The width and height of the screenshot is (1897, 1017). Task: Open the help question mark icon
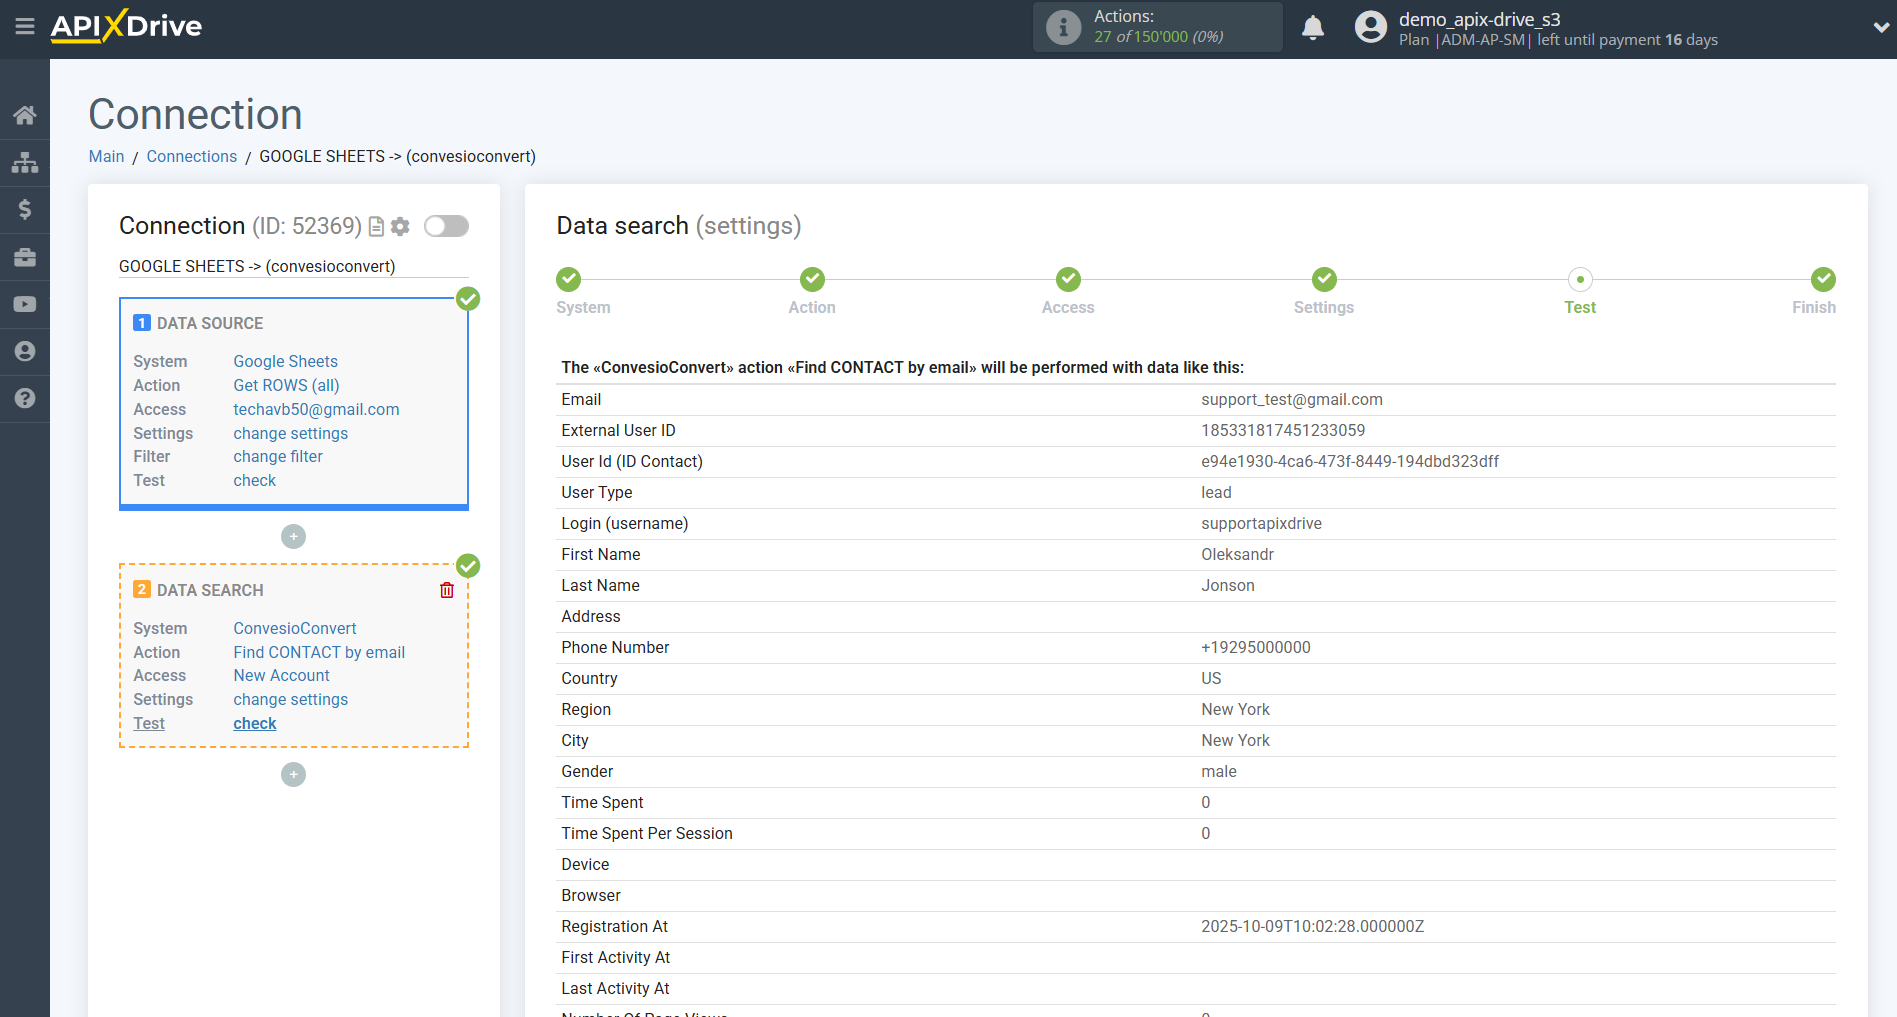(x=25, y=398)
